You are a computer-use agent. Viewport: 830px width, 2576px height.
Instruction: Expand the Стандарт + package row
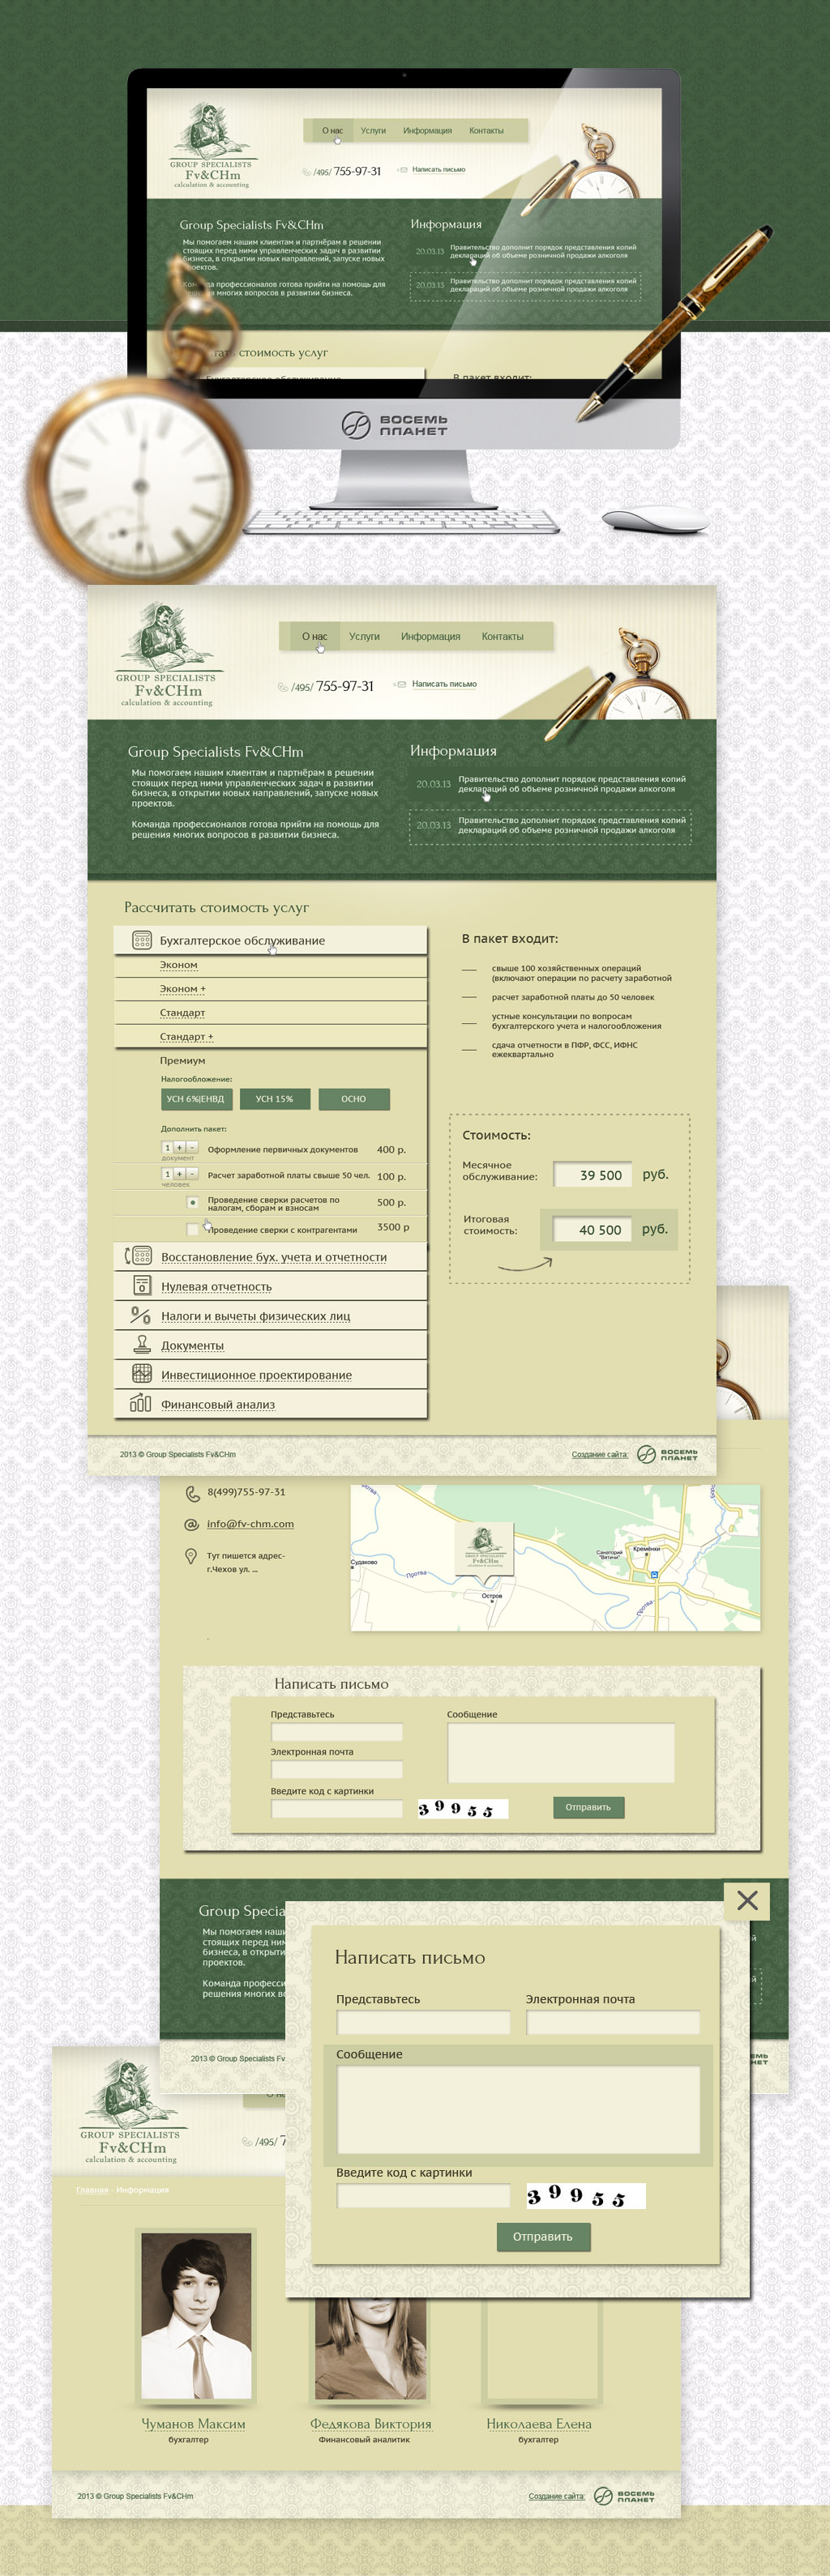click(271, 1037)
